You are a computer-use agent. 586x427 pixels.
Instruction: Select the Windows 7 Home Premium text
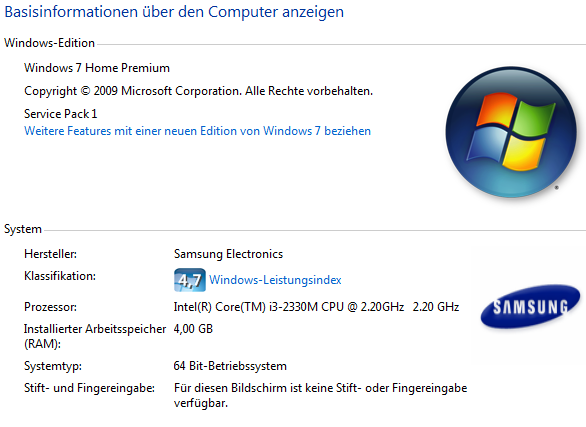point(97,68)
